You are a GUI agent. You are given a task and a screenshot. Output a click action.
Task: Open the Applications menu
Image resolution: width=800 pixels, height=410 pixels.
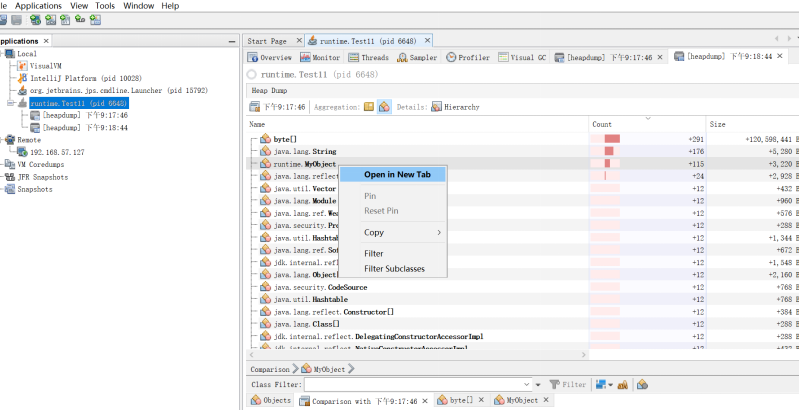(x=38, y=6)
